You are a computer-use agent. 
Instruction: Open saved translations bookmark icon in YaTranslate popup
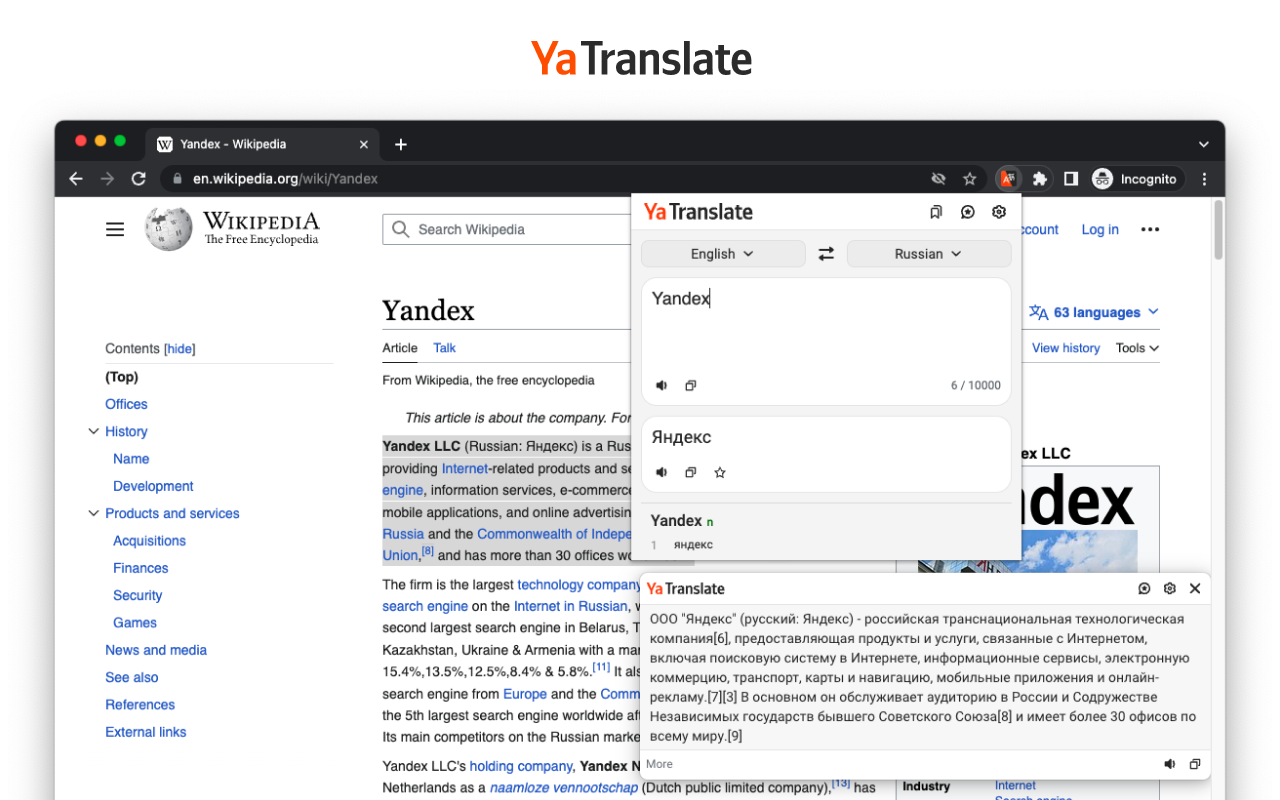[x=936, y=211]
